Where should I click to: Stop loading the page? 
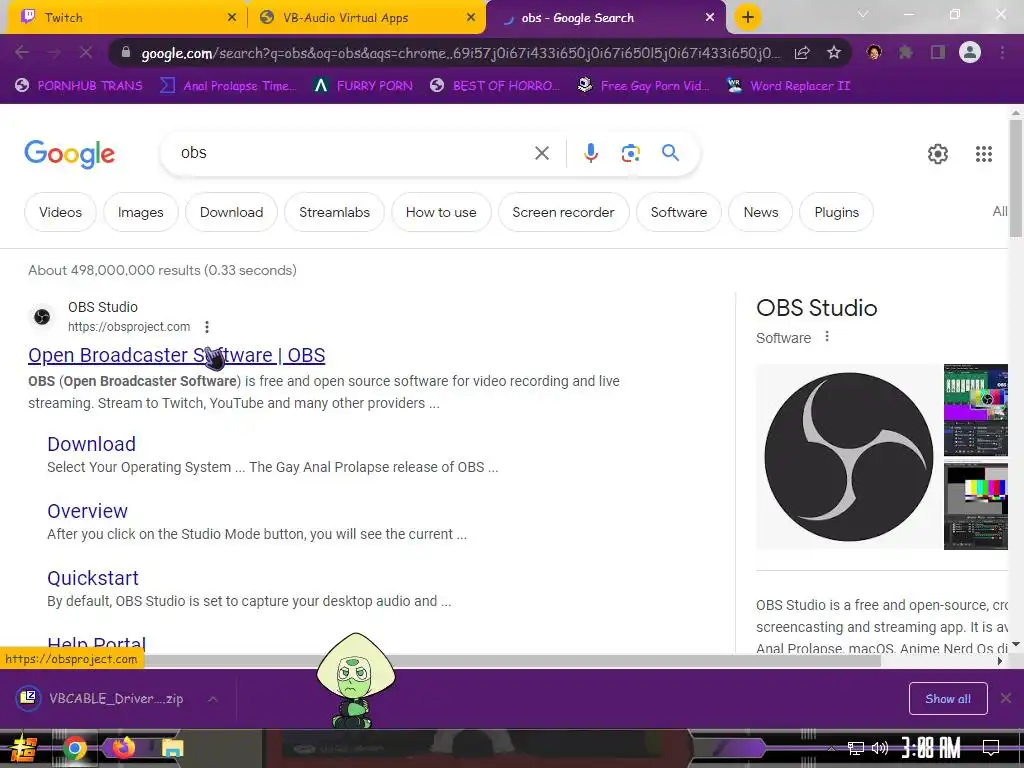click(86, 52)
